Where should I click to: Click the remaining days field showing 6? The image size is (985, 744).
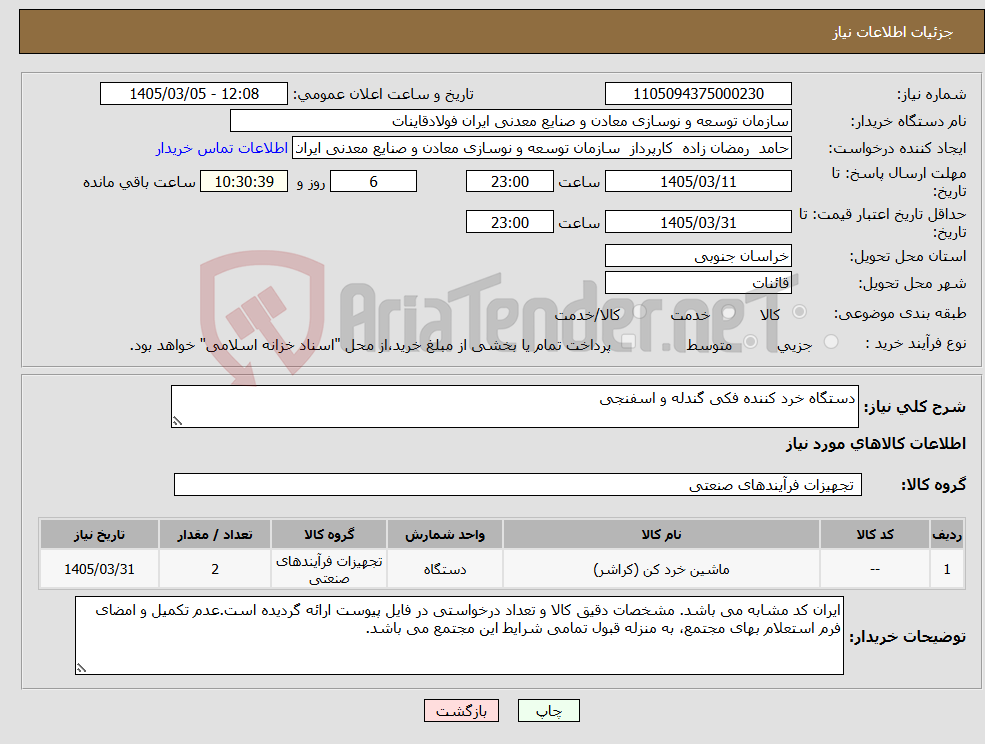373,182
